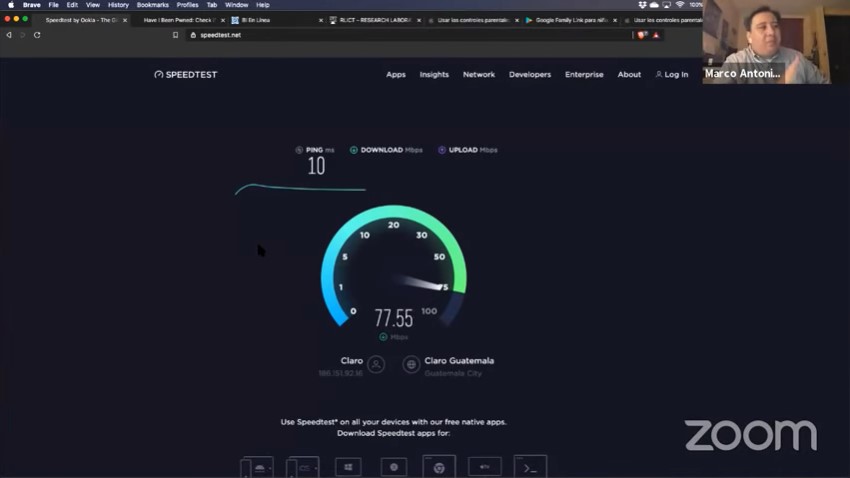Open the Android app download icon
This screenshot has width=850, height=478.
tap(257, 467)
